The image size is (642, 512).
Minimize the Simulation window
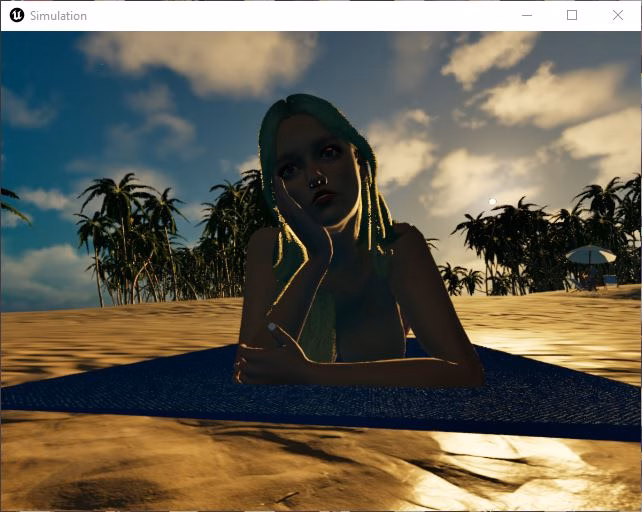527,16
